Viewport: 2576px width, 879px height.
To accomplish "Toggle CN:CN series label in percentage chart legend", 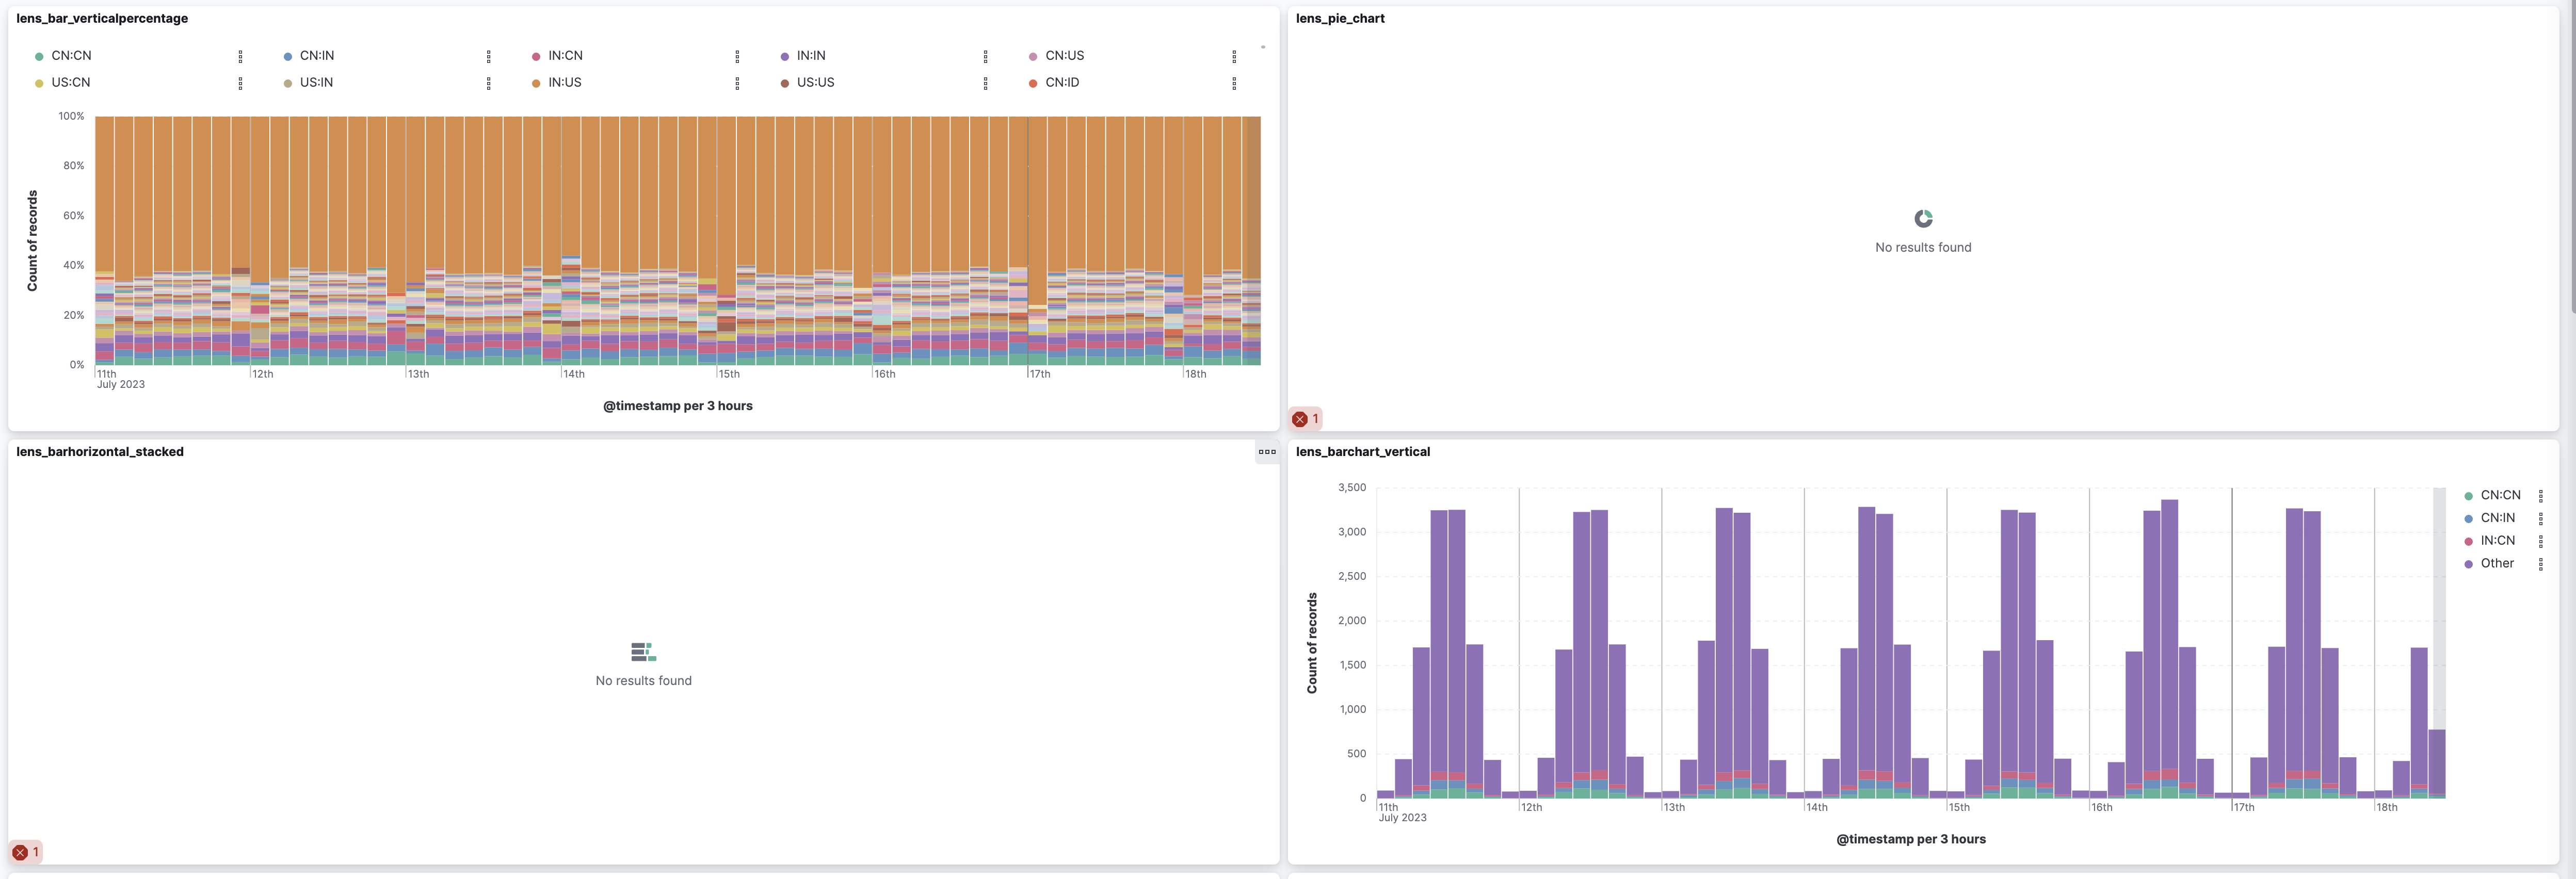I will [71, 56].
